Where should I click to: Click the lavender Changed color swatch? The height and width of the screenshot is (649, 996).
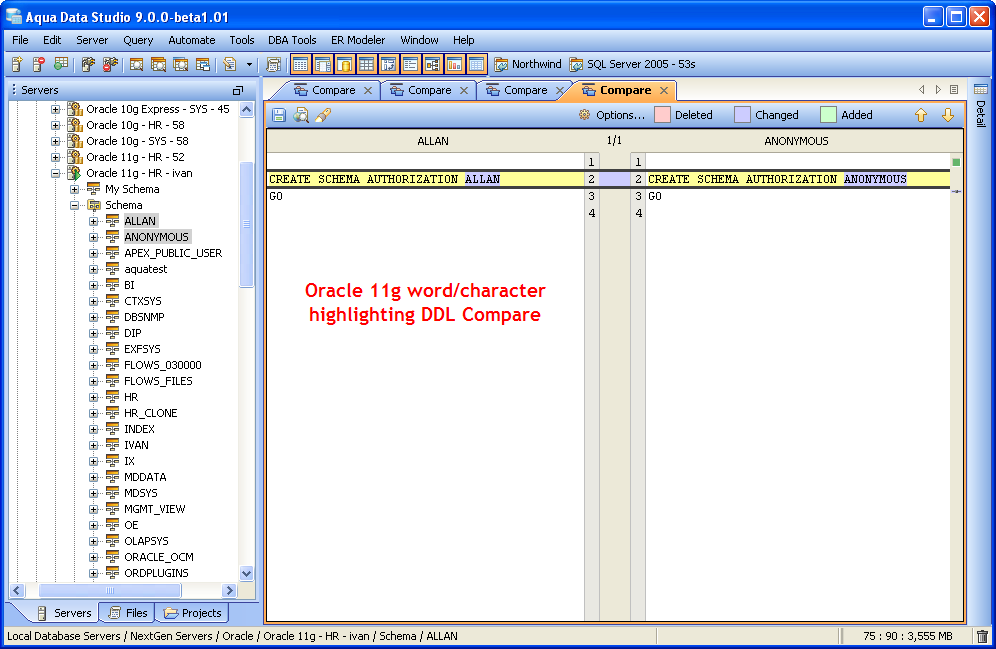[x=742, y=115]
